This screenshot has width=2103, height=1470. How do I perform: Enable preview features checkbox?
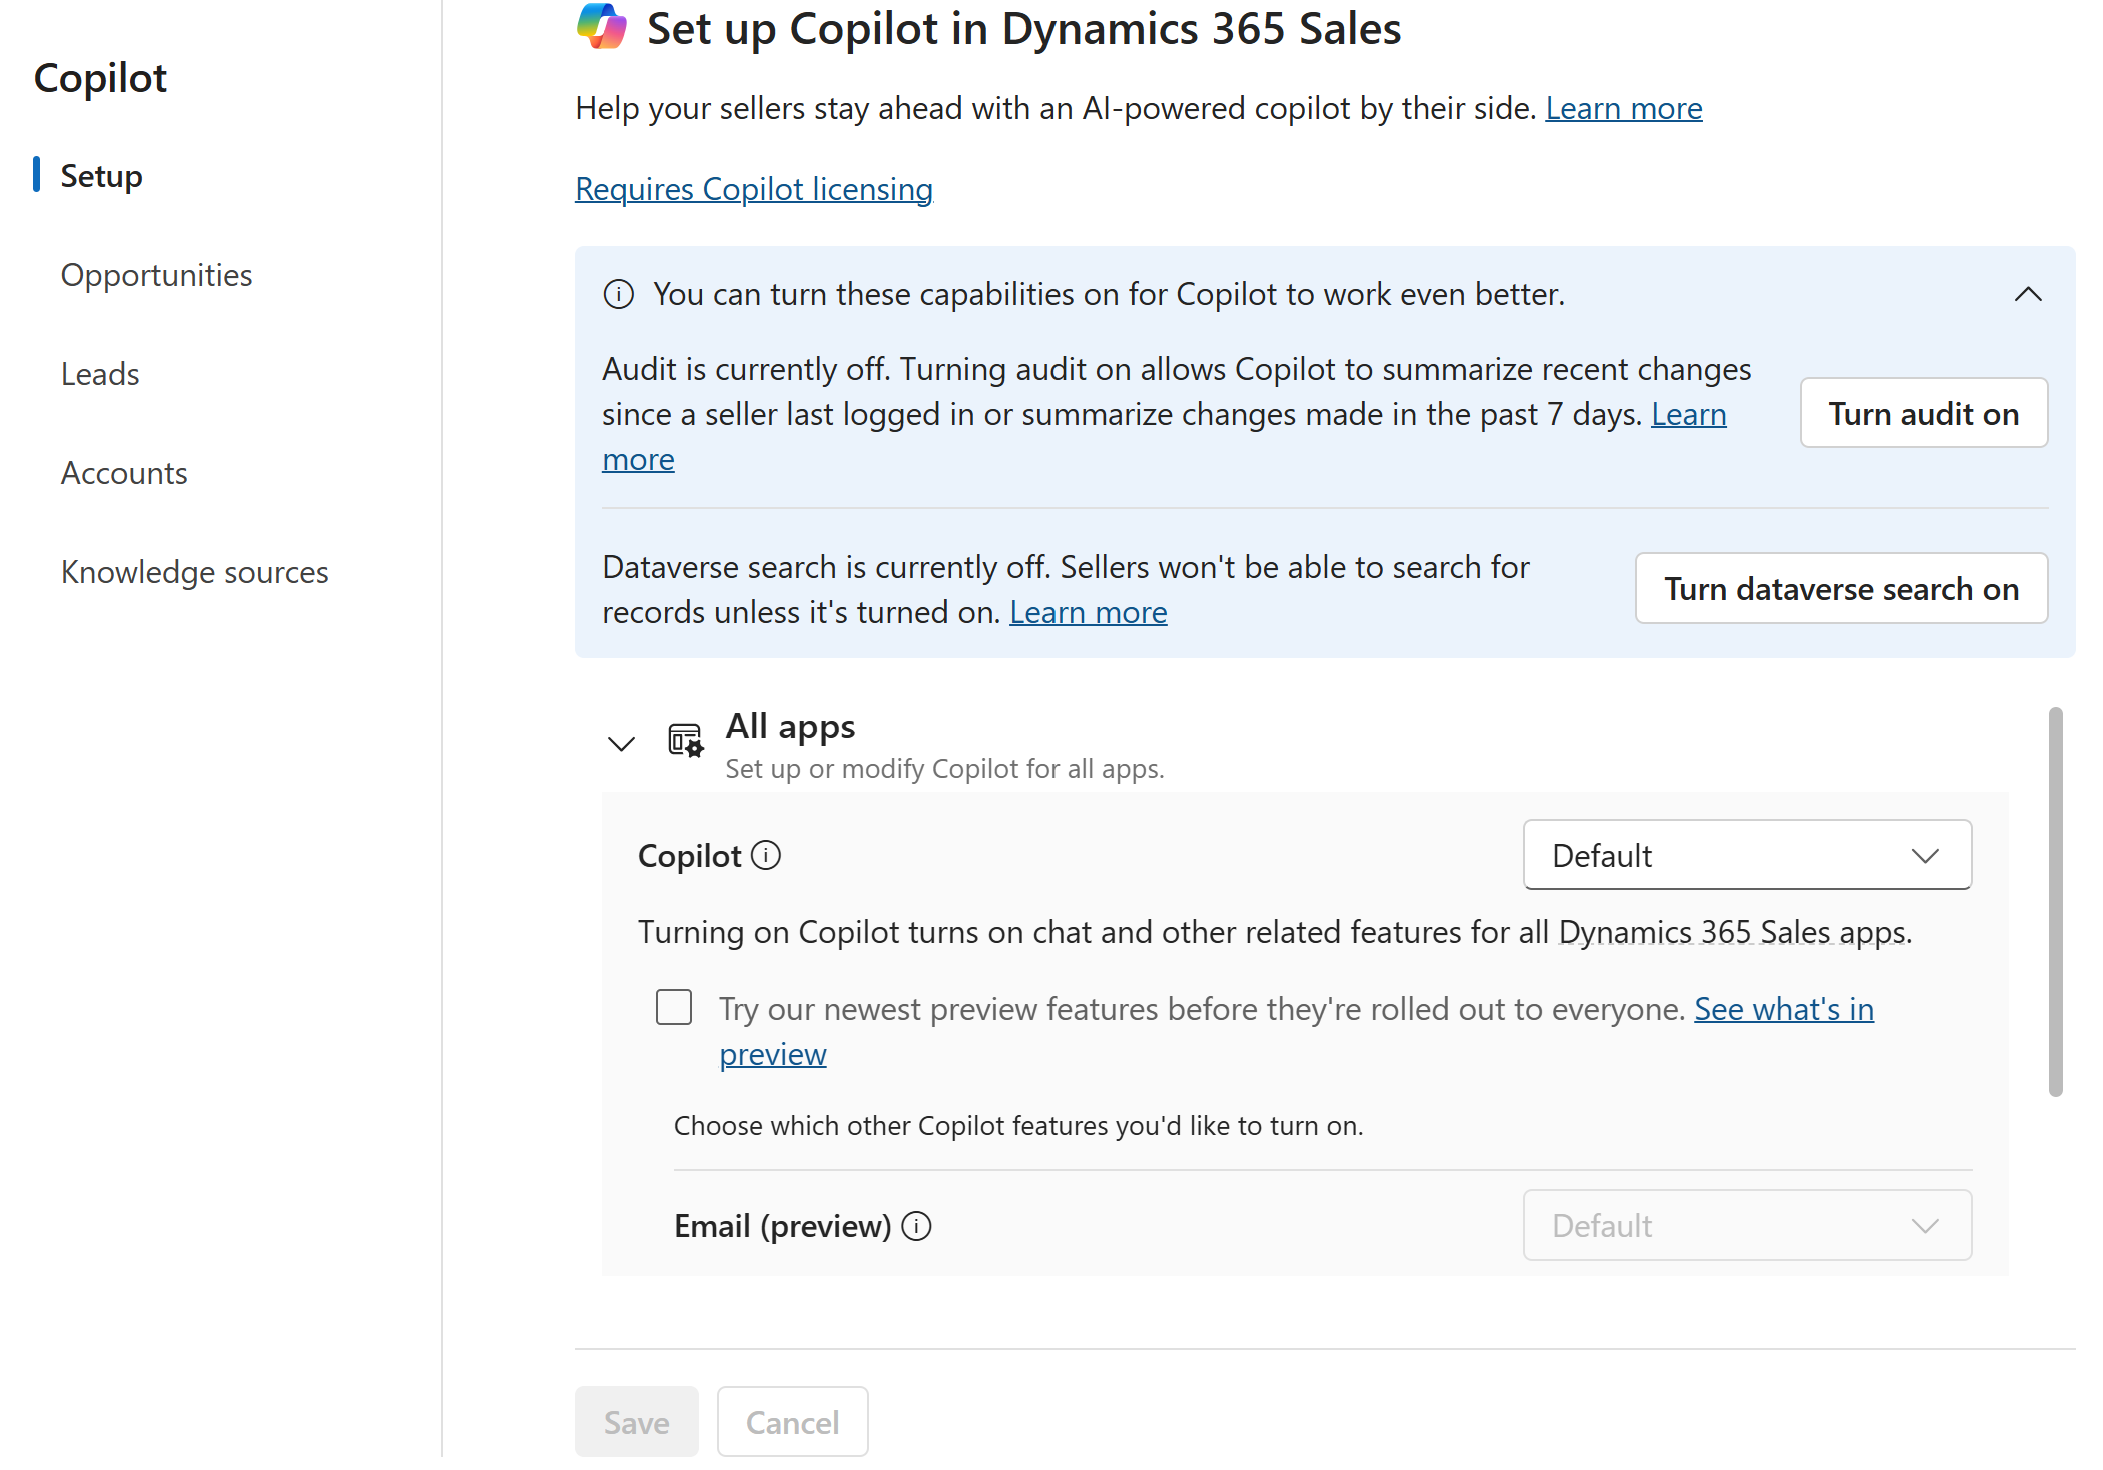tap(673, 1005)
